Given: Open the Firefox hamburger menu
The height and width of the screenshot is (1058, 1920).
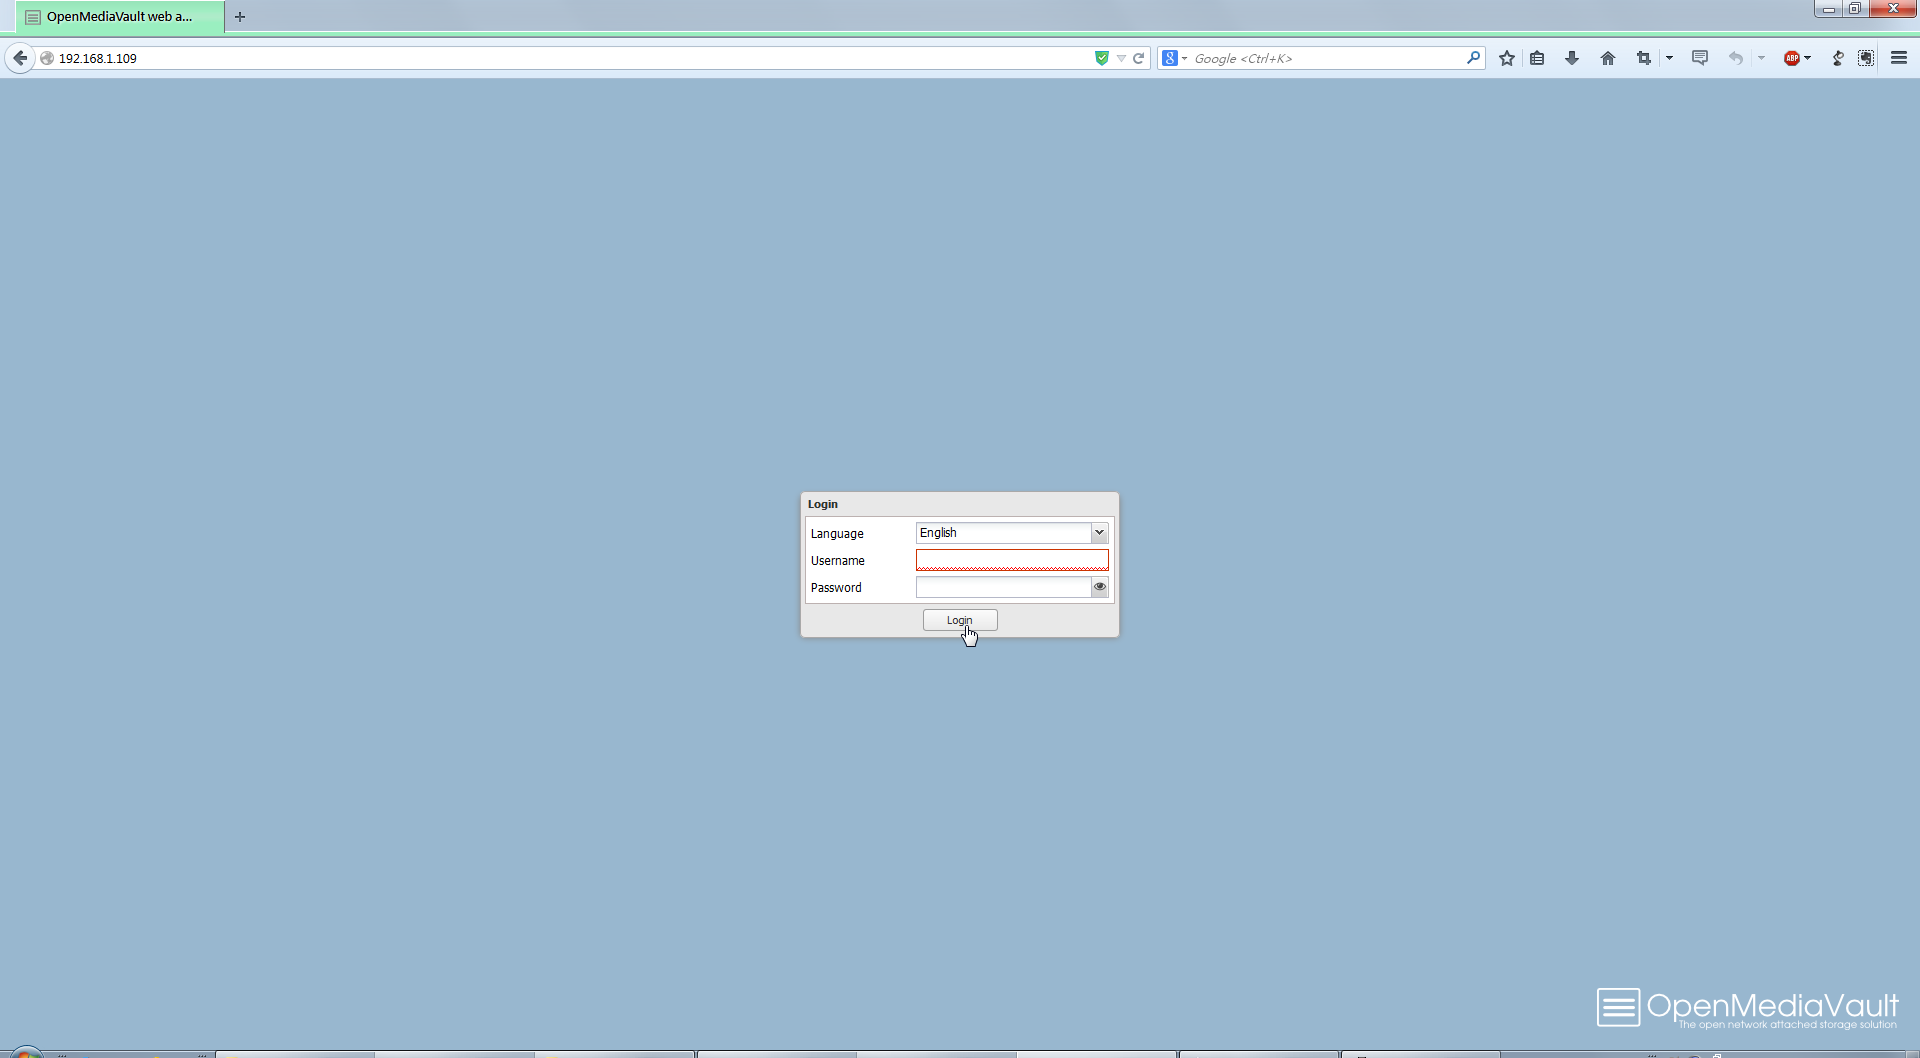Looking at the screenshot, I should click(1899, 58).
